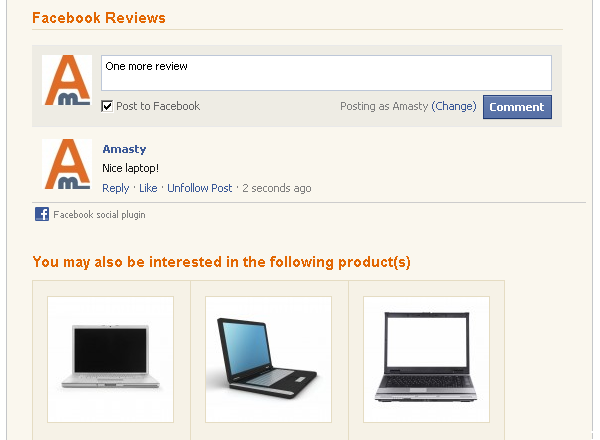Screen dimensions: 600x440
Task: Click the 2 seconds ago timestamp
Action: click(x=277, y=188)
